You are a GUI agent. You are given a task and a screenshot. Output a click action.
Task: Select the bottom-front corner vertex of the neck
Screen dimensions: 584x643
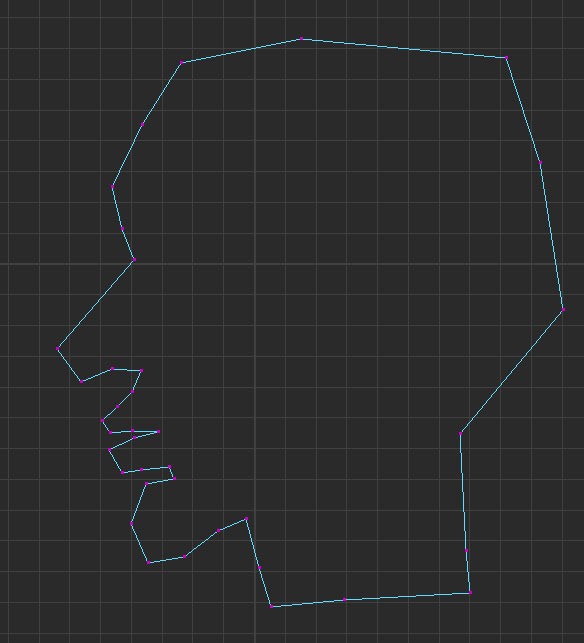click(x=271, y=606)
